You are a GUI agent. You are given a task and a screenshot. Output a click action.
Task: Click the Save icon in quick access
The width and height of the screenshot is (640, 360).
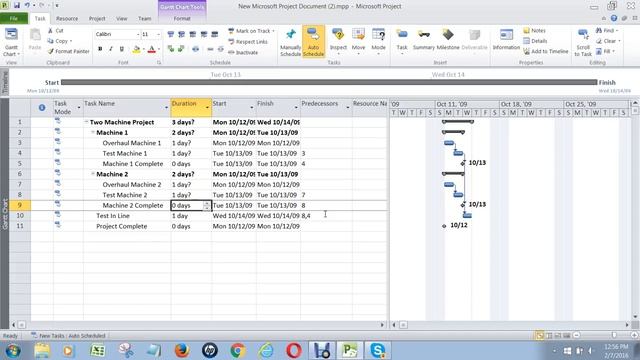[17, 6]
